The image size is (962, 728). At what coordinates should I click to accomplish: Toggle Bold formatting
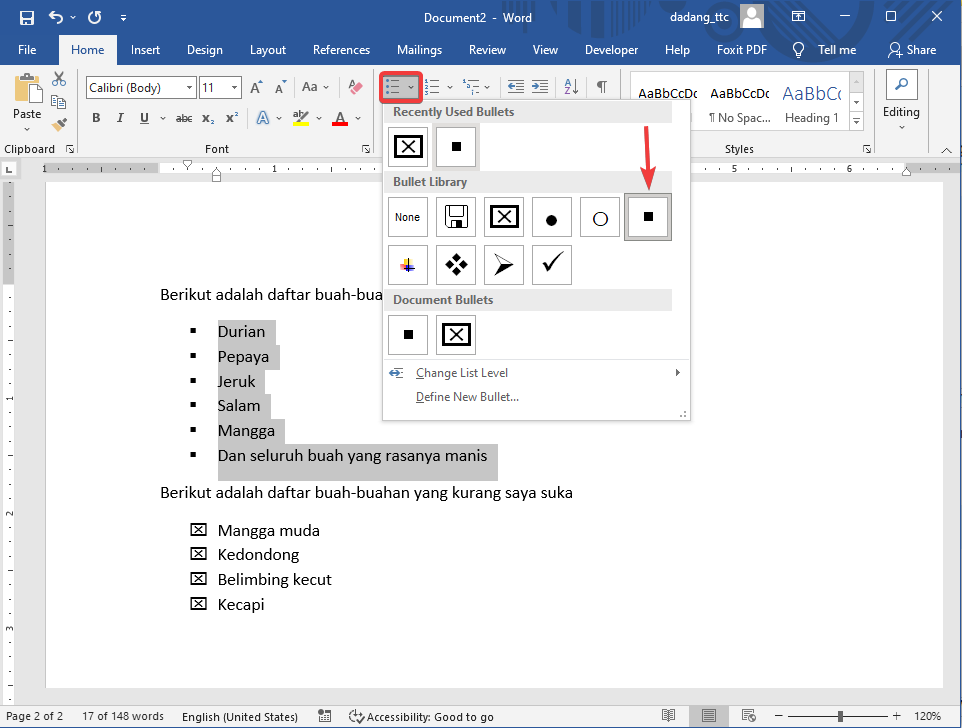pyautogui.click(x=96, y=118)
